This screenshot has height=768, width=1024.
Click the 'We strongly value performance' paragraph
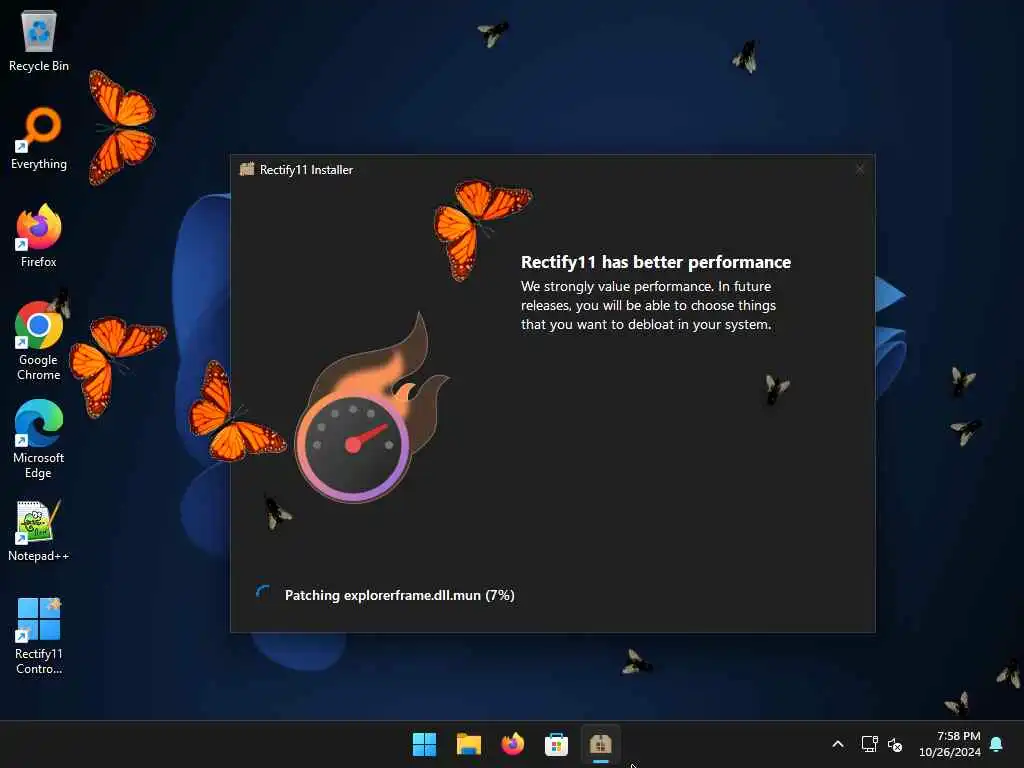point(648,305)
